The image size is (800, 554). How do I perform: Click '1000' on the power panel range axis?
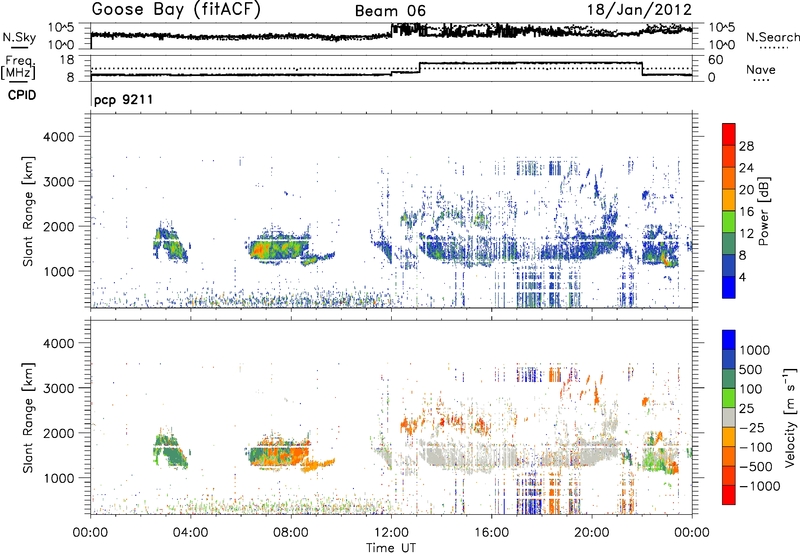[x=58, y=271]
